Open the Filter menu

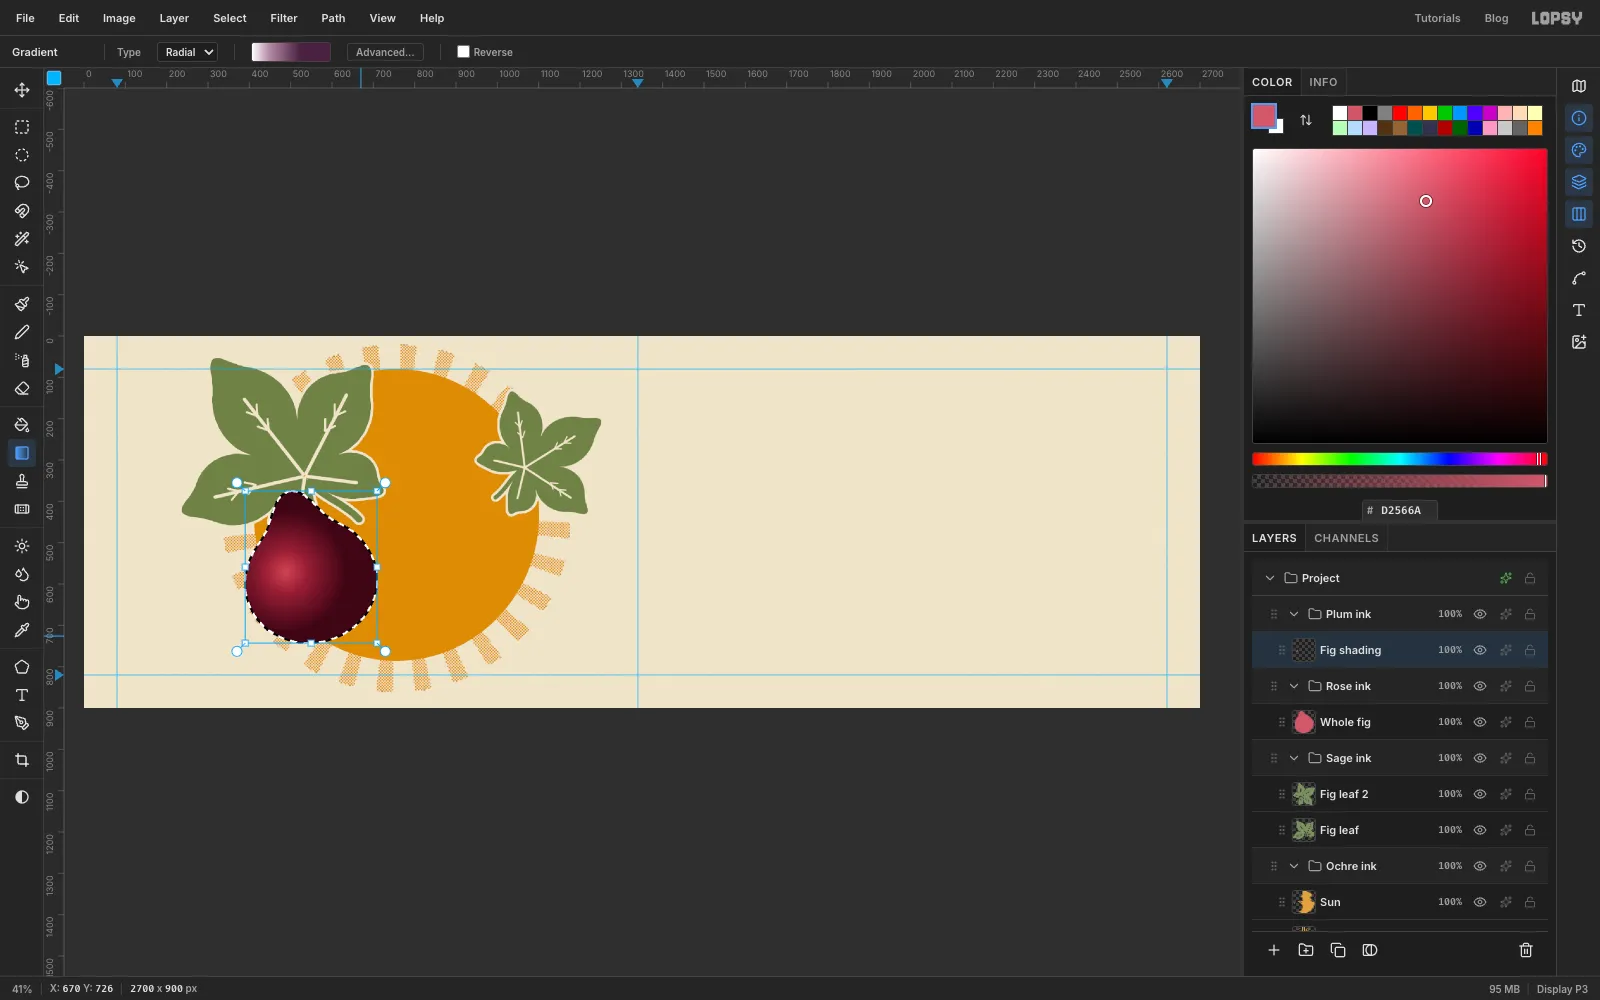click(x=284, y=18)
